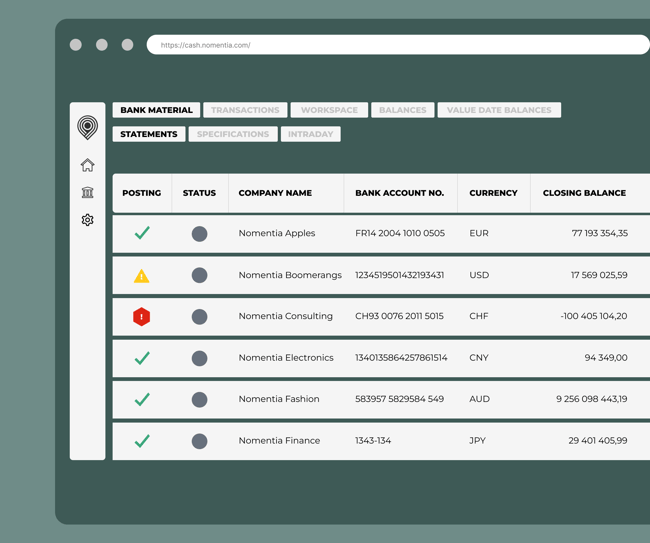Sort by the Currency column header

tap(493, 193)
